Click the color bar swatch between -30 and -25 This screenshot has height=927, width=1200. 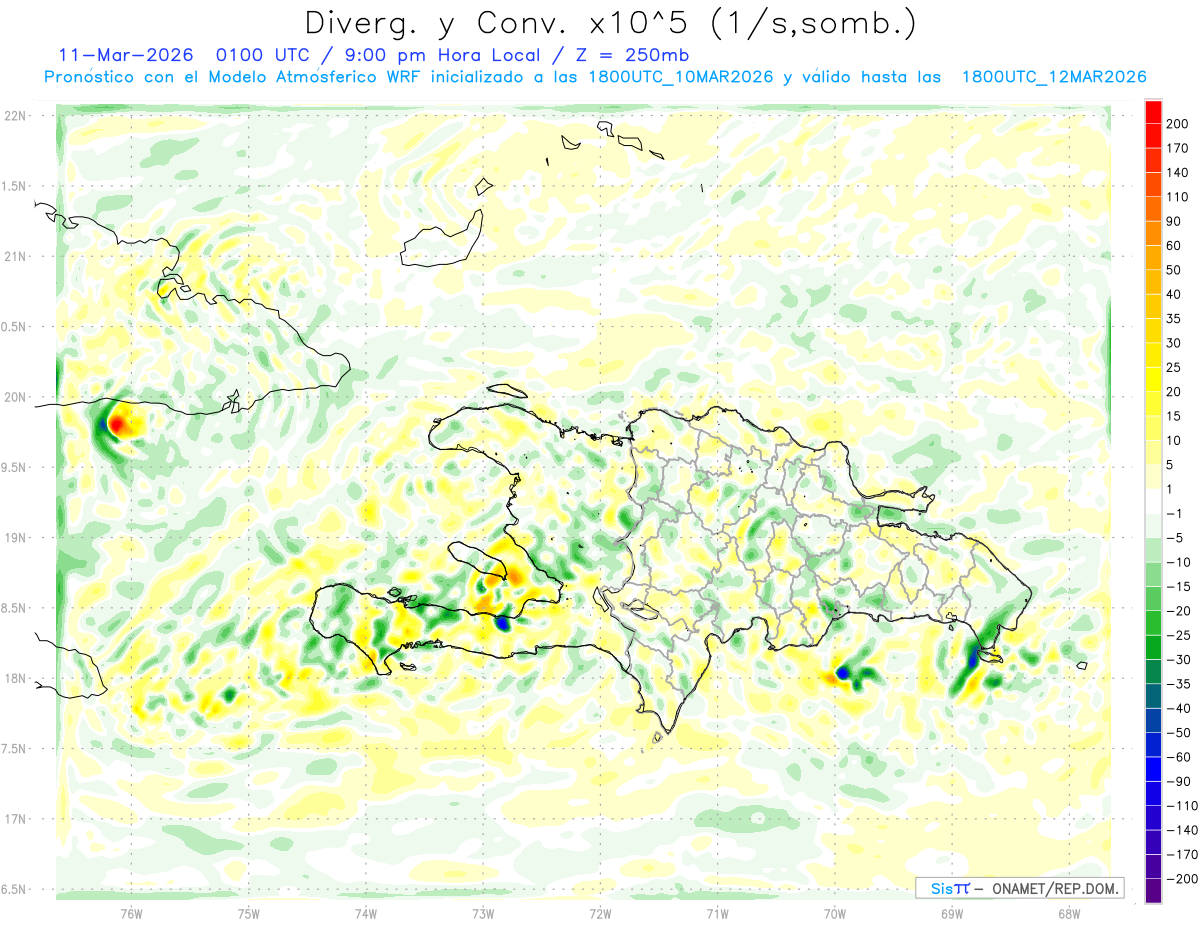tap(1153, 648)
